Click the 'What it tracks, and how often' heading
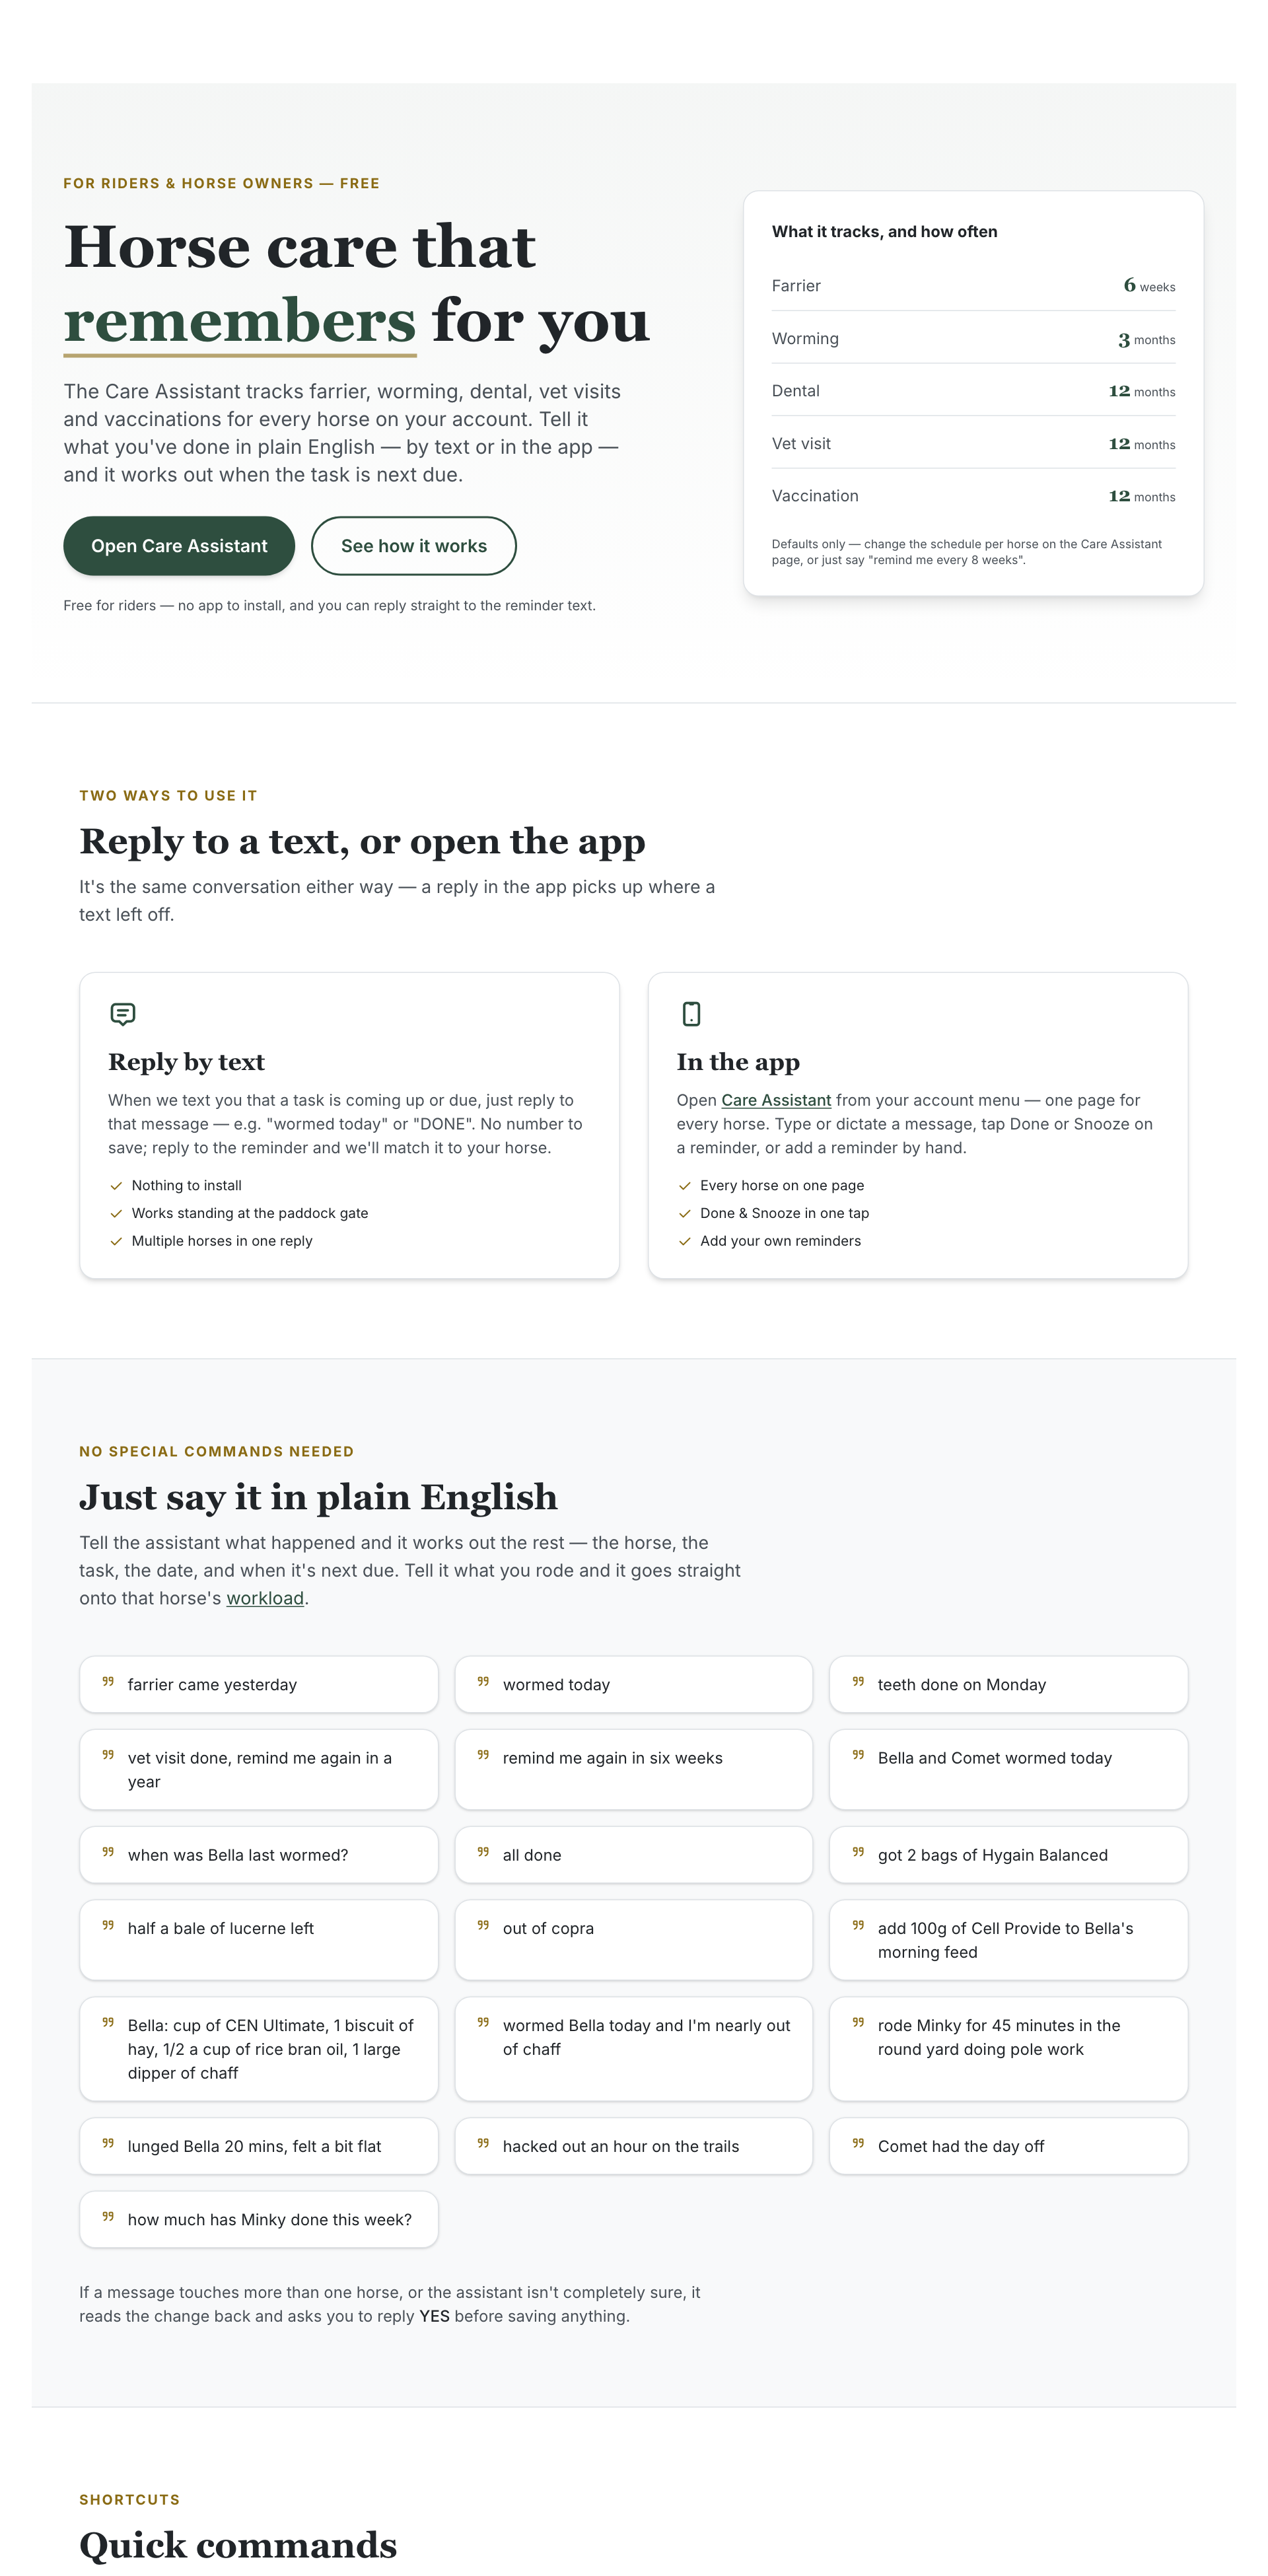This screenshot has width=1268, height=2576. [x=884, y=232]
